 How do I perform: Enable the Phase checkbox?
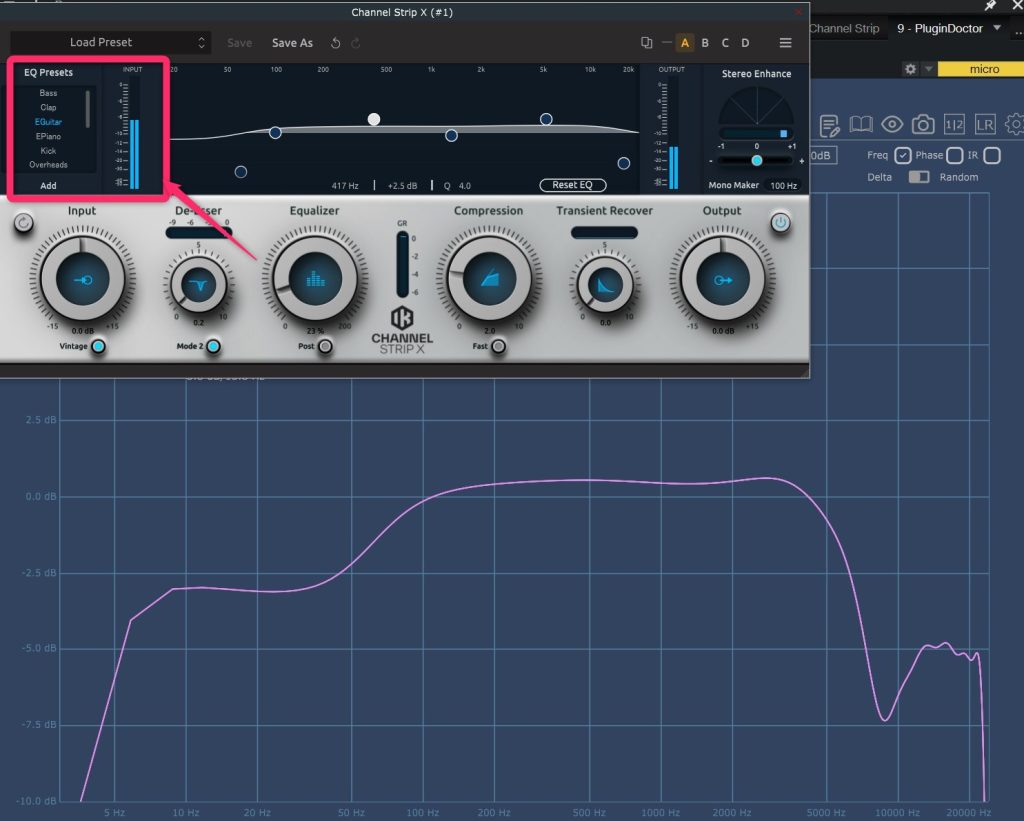coord(955,155)
